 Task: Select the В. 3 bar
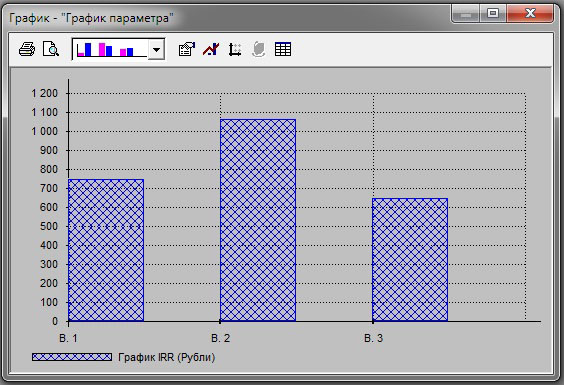(x=410, y=259)
